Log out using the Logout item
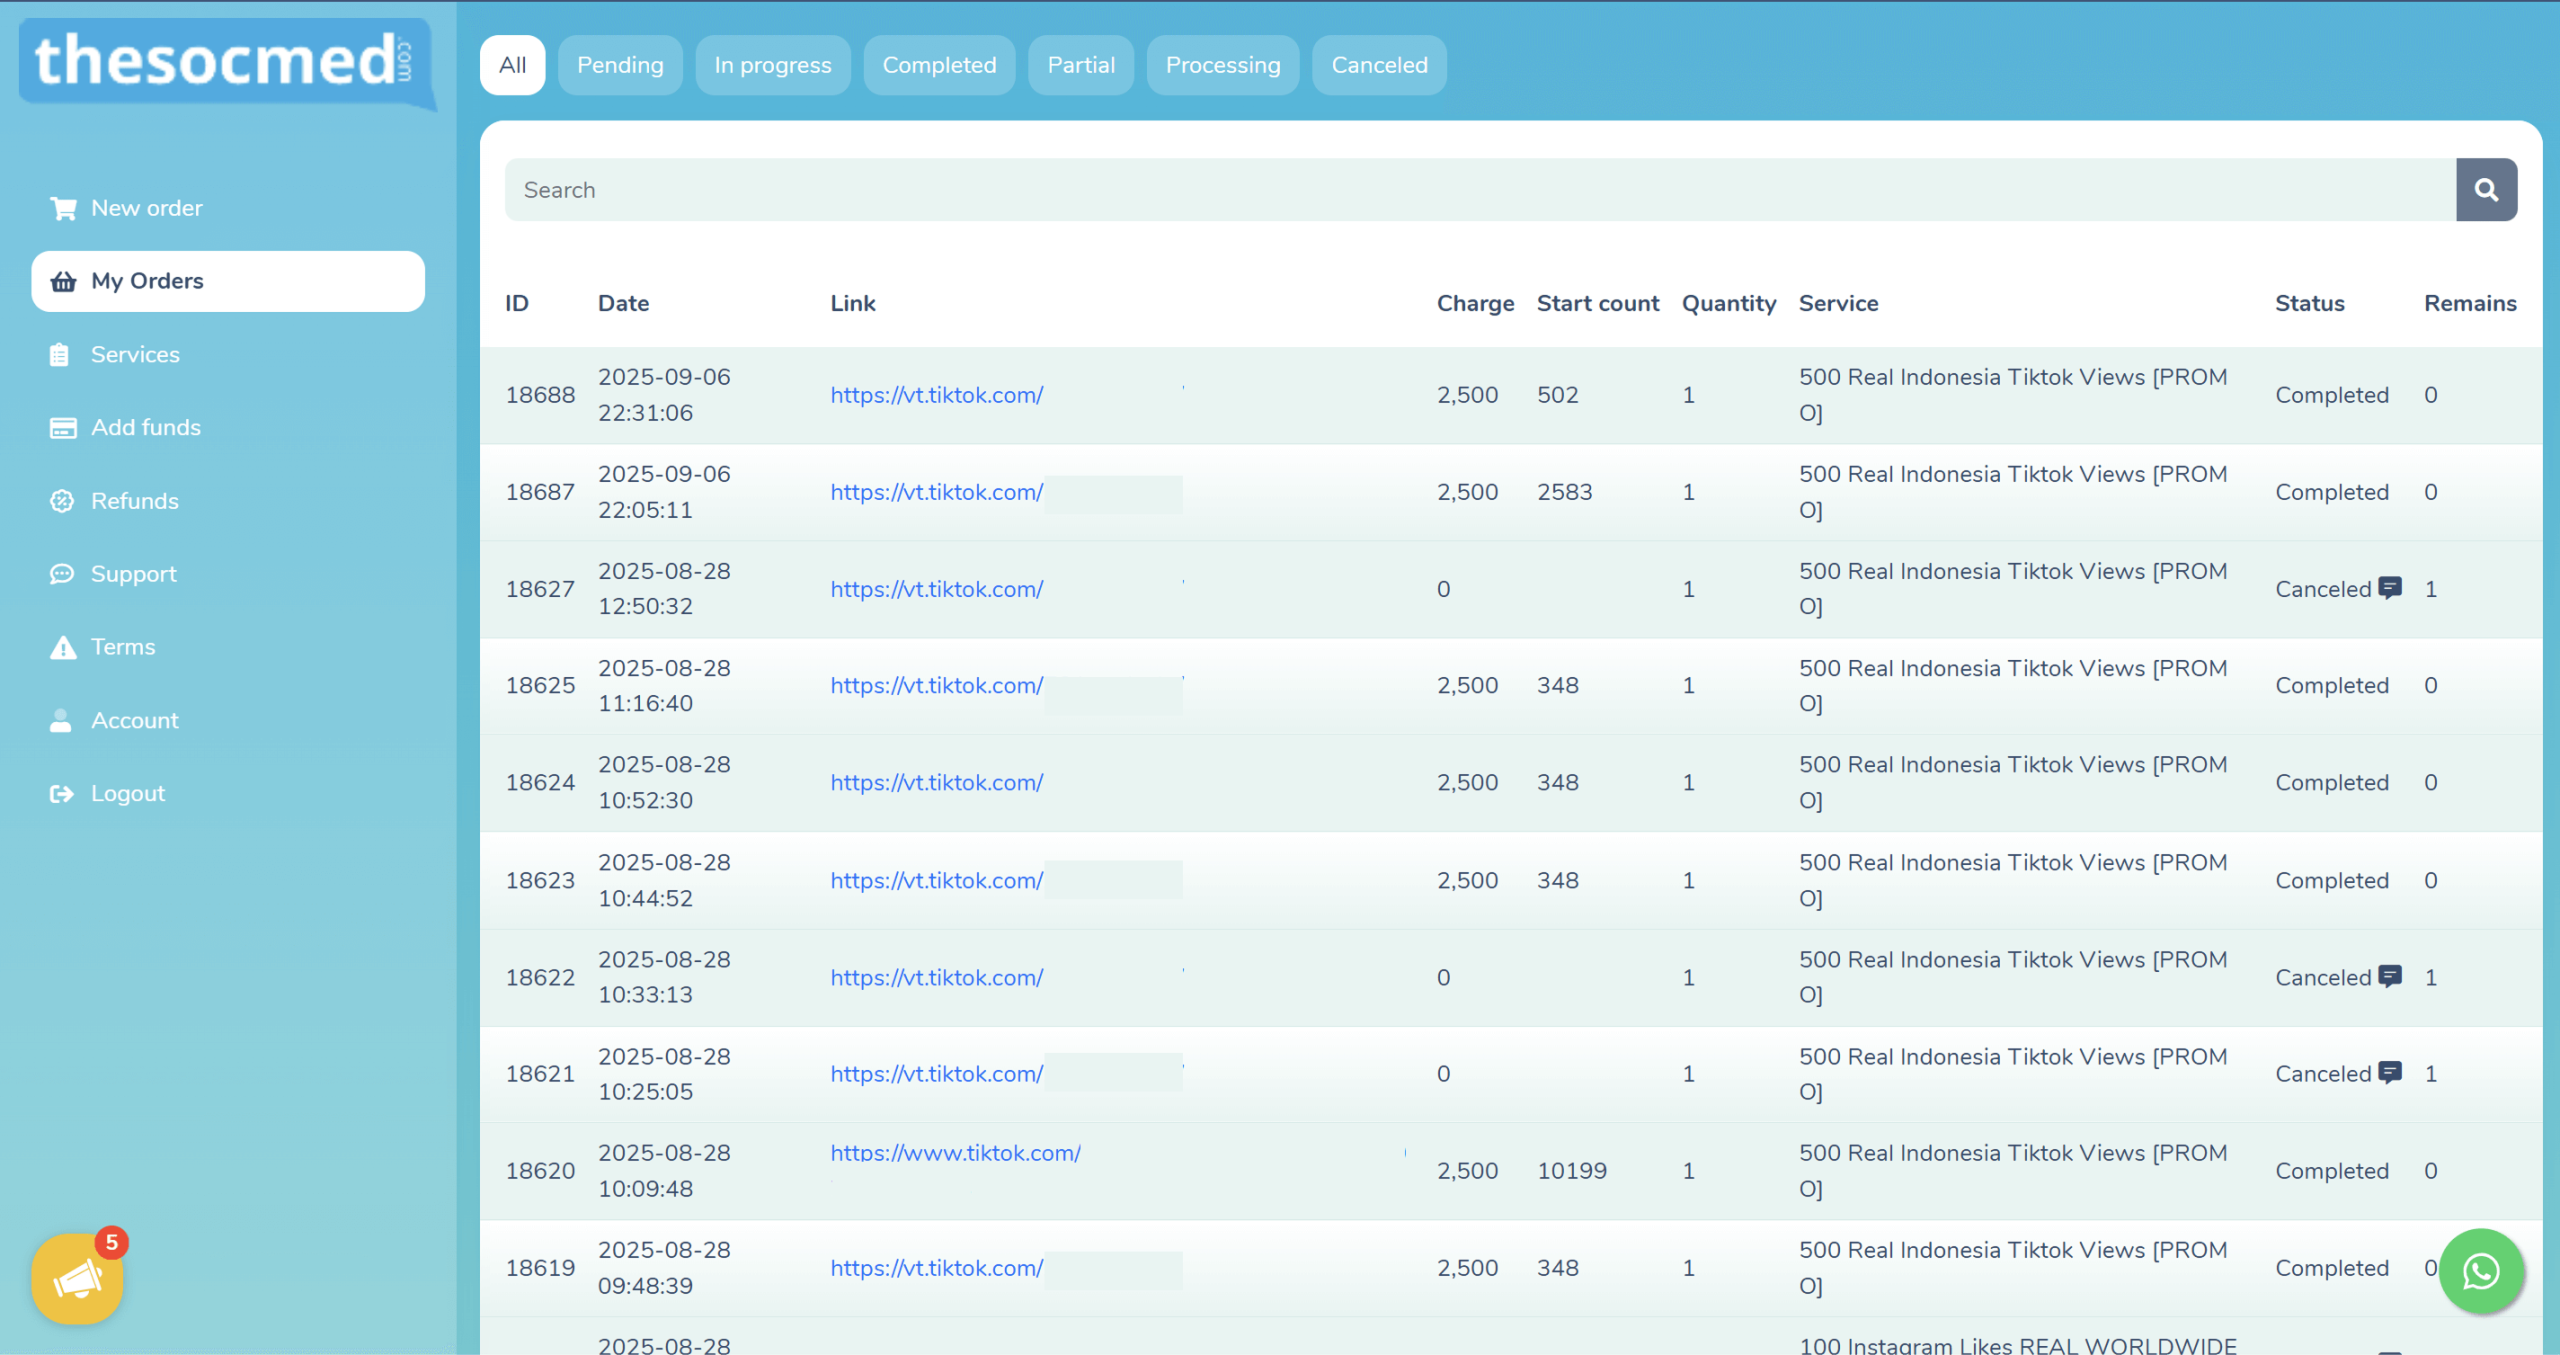 tap(127, 793)
